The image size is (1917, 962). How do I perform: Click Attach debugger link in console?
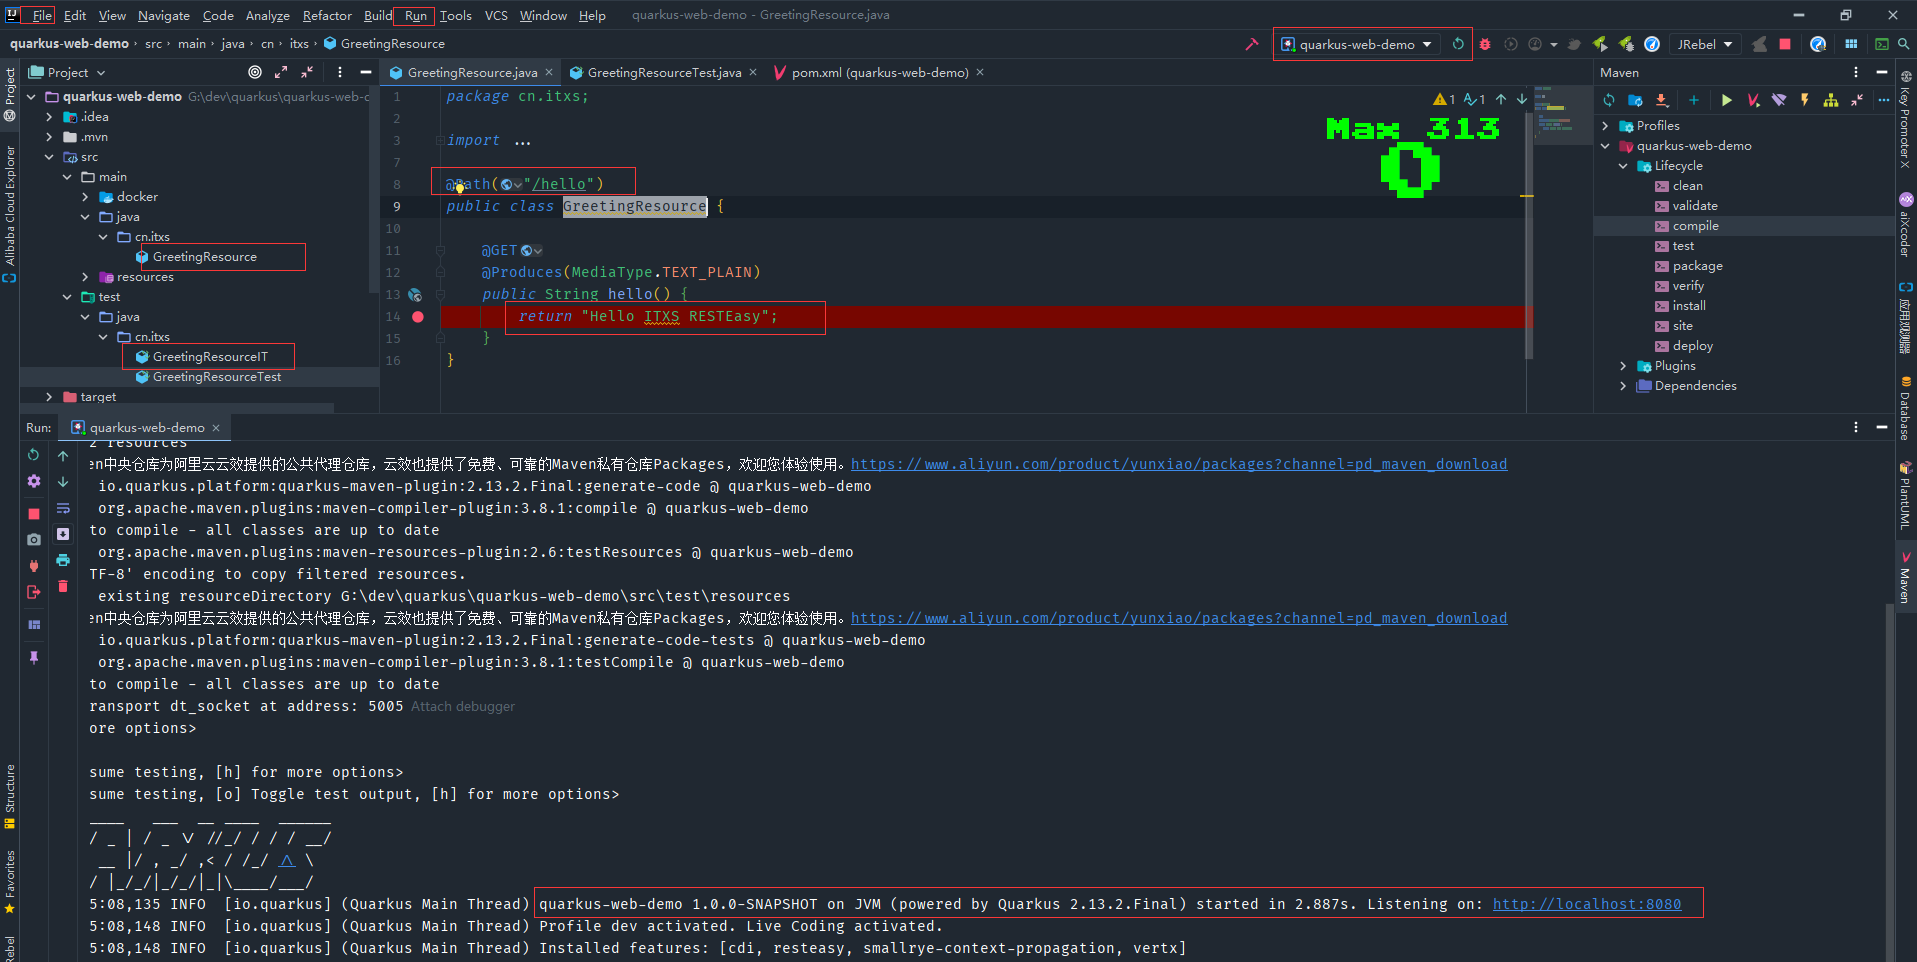click(x=463, y=706)
